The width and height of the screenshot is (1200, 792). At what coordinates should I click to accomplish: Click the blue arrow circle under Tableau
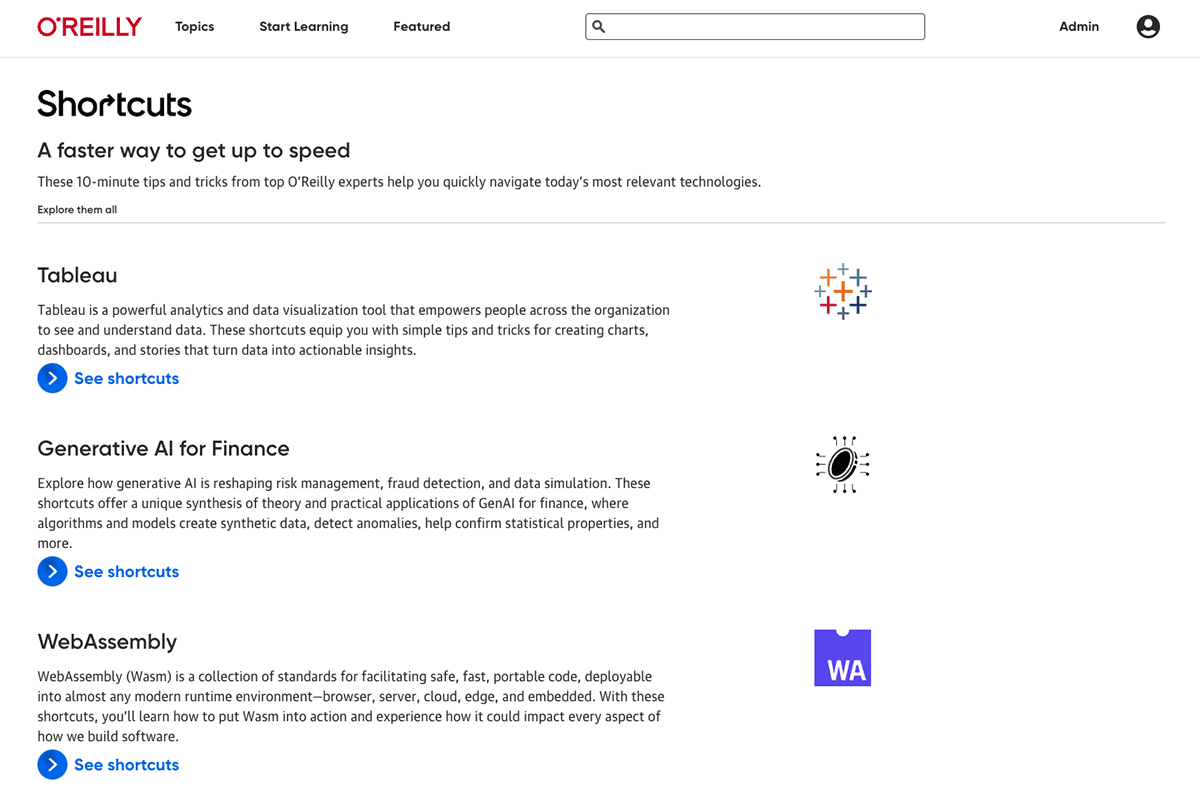click(x=52, y=378)
